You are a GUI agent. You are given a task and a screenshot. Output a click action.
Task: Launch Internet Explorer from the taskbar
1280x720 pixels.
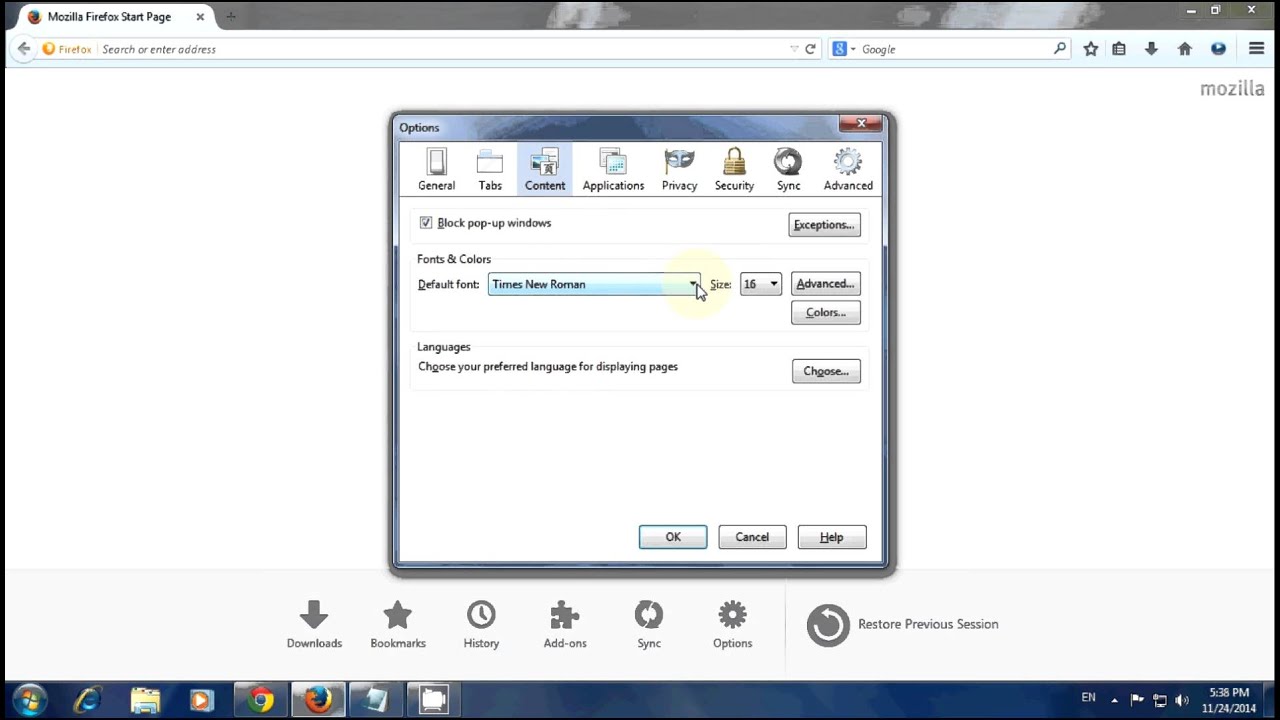click(x=88, y=700)
